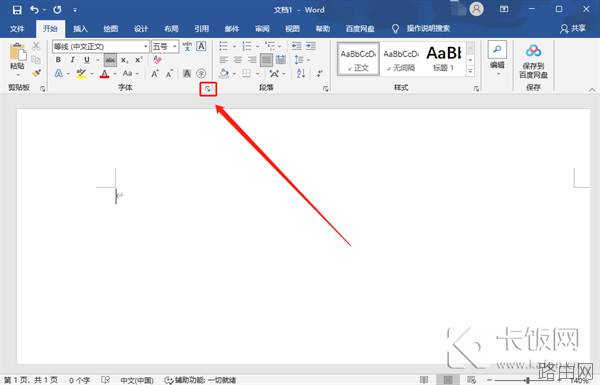
Task: Click the Sort A-Z icon
Action: click(x=301, y=73)
